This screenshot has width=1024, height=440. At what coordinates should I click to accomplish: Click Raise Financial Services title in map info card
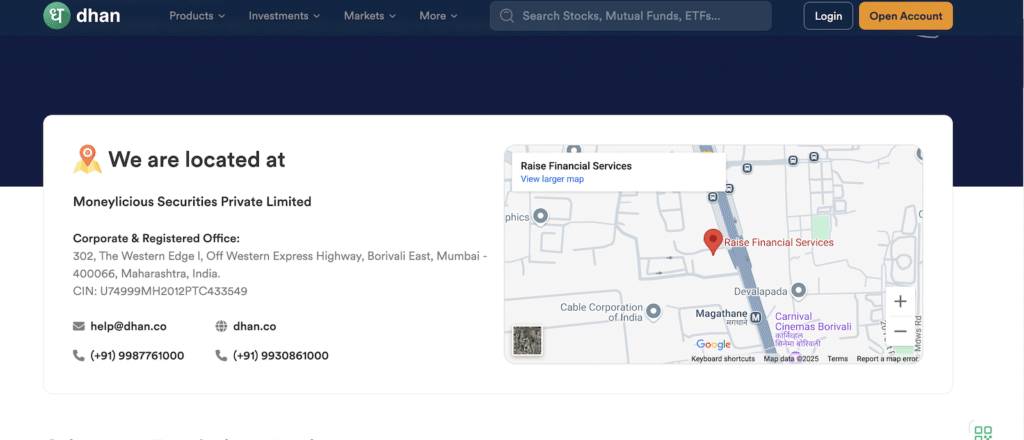point(576,166)
